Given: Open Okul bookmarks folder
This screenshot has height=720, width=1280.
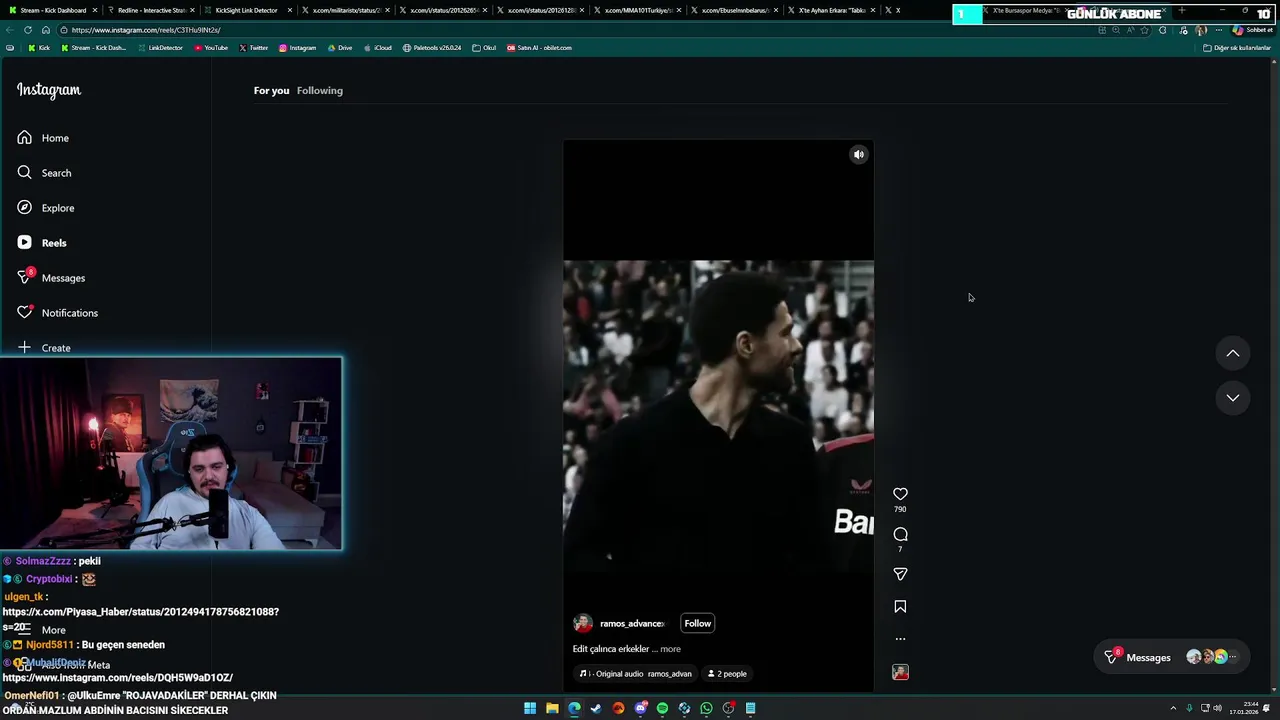Looking at the screenshot, I should coord(484,48).
